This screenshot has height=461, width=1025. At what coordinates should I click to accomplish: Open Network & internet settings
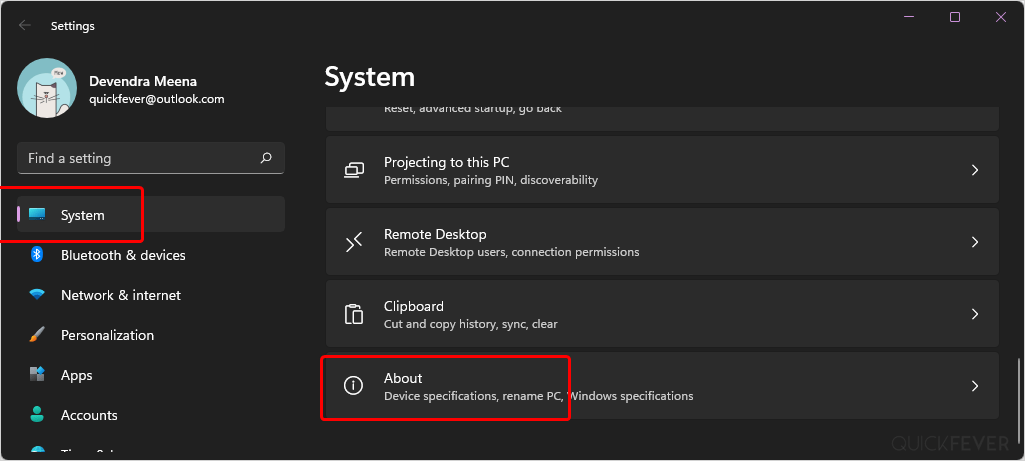151,295
